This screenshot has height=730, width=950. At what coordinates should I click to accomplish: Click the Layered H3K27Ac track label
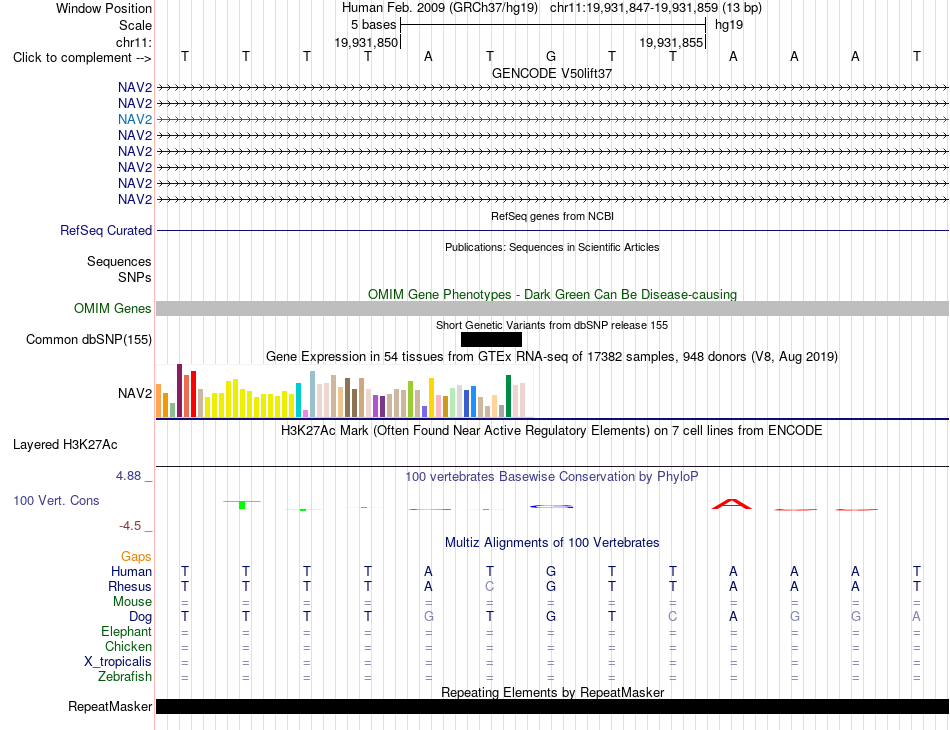65,445
